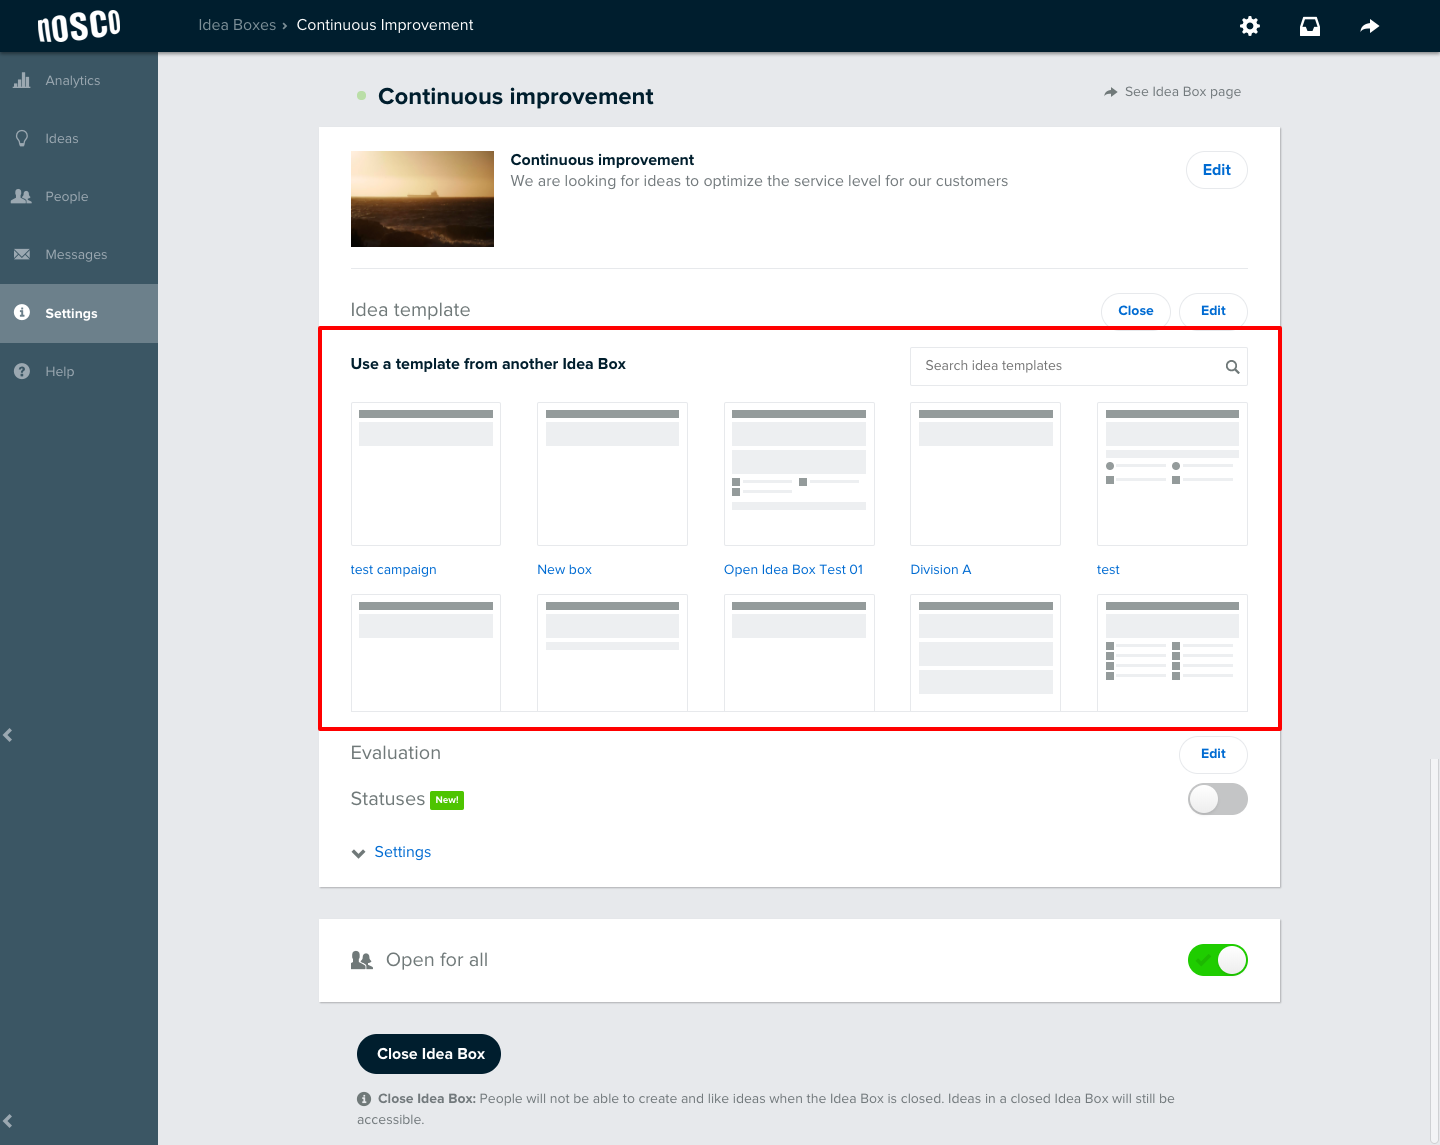
Task: Go to Messages in the sidebar
Action: pyautogui.click(x=76, y=254)
